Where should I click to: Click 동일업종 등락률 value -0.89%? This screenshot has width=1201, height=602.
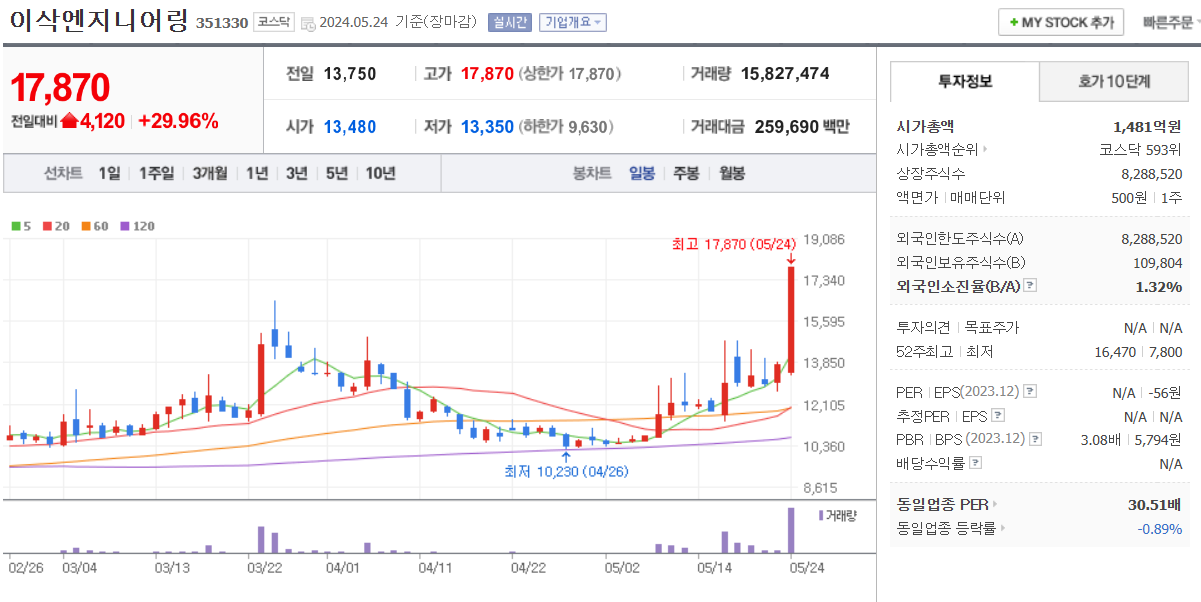(1160, 528)
